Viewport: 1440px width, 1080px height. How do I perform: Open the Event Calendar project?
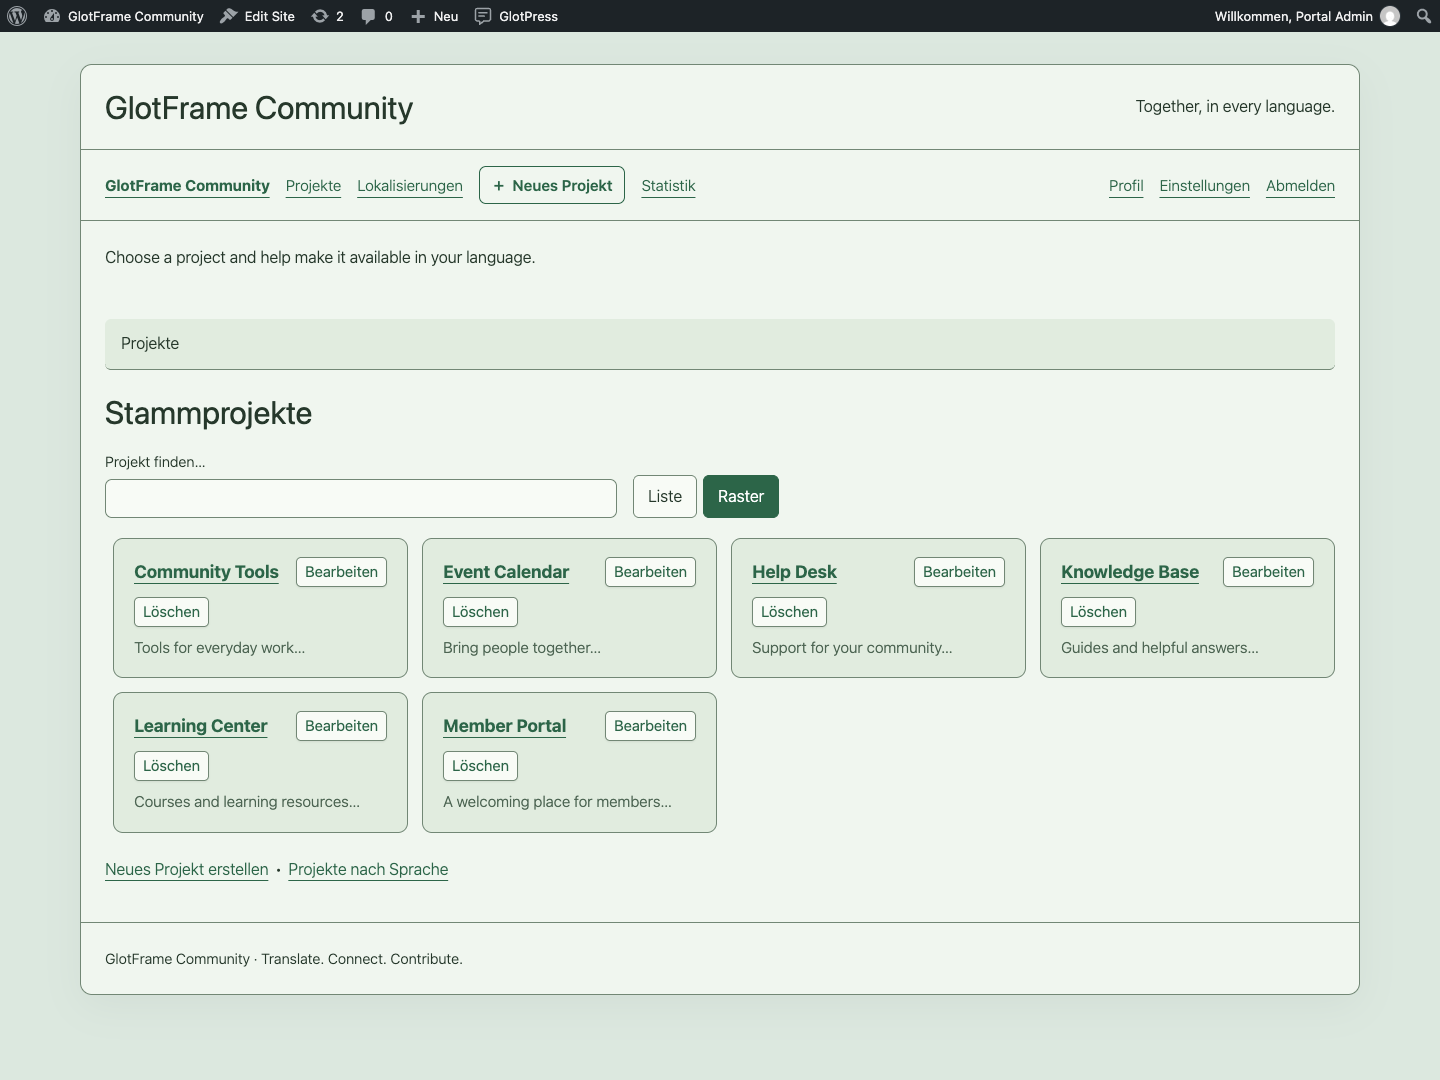pos(506,572)
